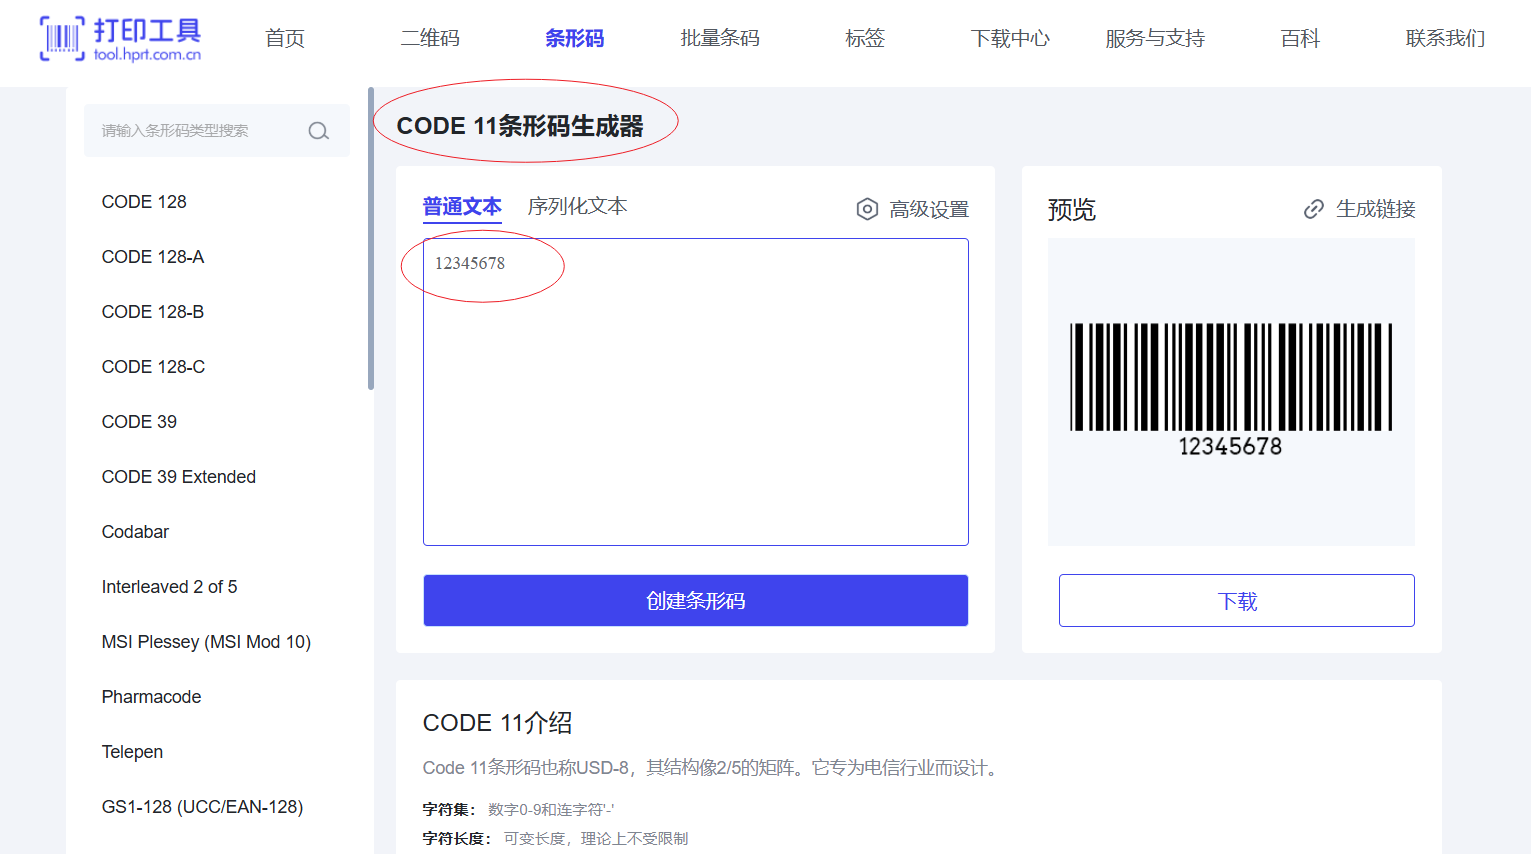Switch to the 序列化文本 tab
This screenshot has height=854, width=1531.
(x=577, y=206)
